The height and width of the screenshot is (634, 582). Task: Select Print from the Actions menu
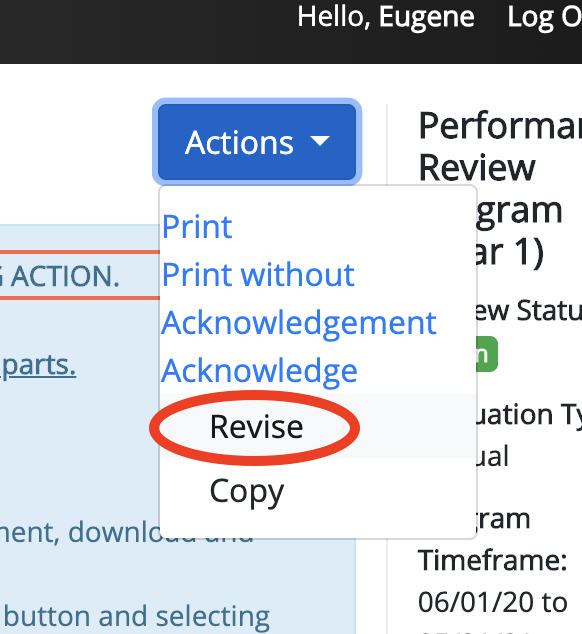(x=197, y=226)
